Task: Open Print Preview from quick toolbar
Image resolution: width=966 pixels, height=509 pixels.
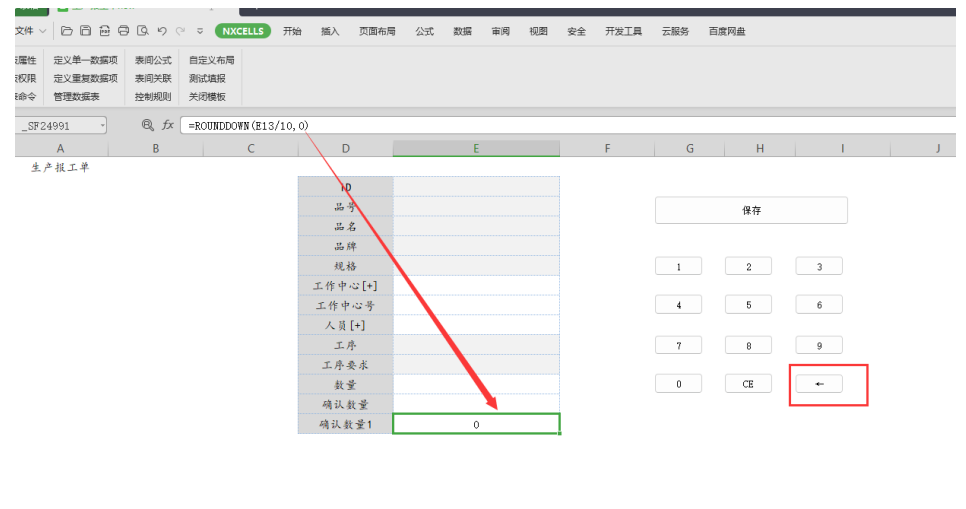Action: pyautogui.click(x=142, y=31)
